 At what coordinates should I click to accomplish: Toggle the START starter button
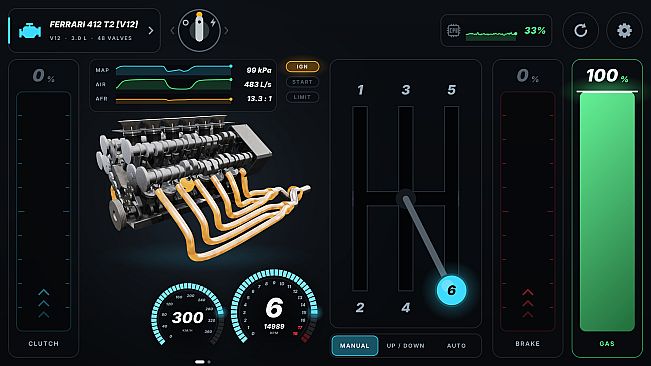pyautogui.click(x=302, y=82)
